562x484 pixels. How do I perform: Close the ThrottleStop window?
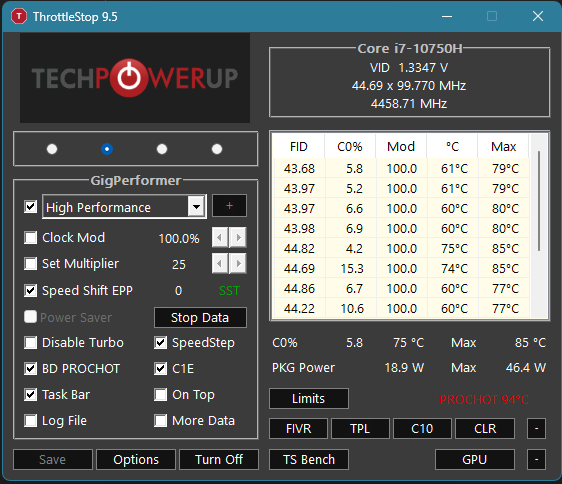[538, 16]
